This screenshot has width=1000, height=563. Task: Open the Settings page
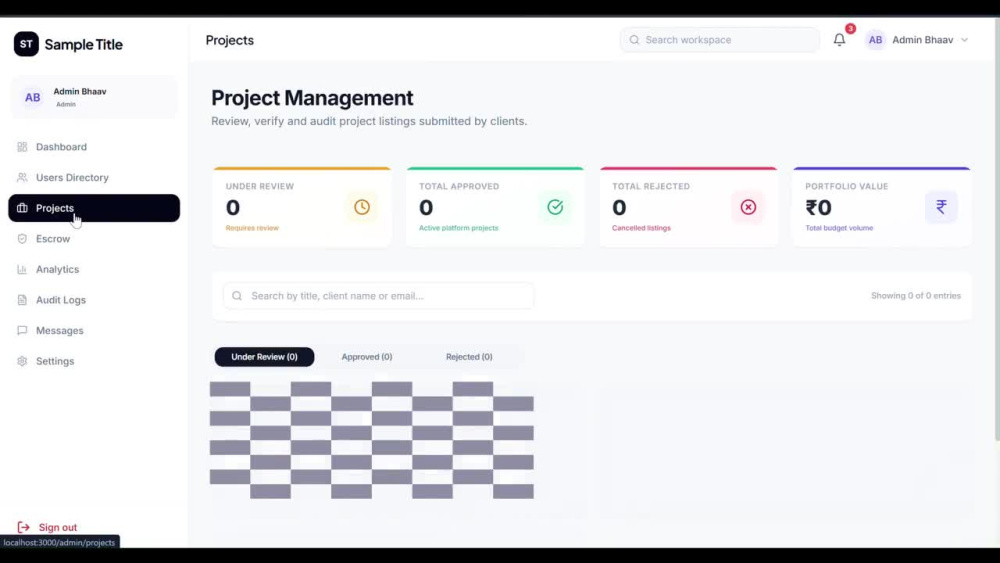coord(94,361)
